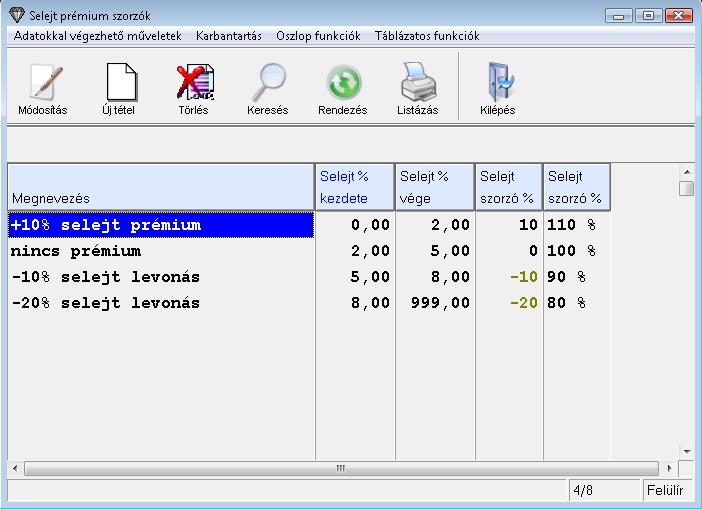702x509 pixels.
Task: Click the Selejt % kezdete column header
Action: (354, 187)
